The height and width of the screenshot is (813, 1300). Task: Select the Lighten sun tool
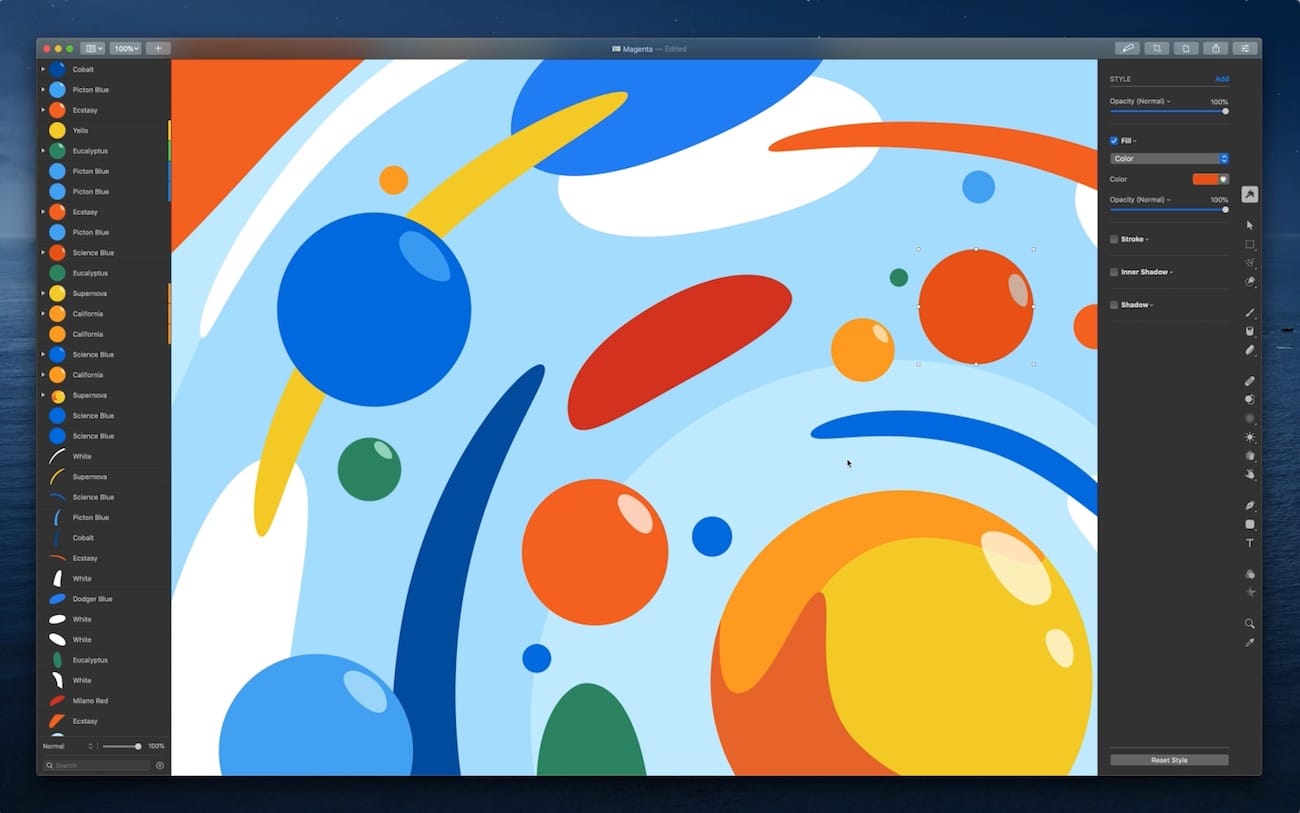click(1249, 437)
